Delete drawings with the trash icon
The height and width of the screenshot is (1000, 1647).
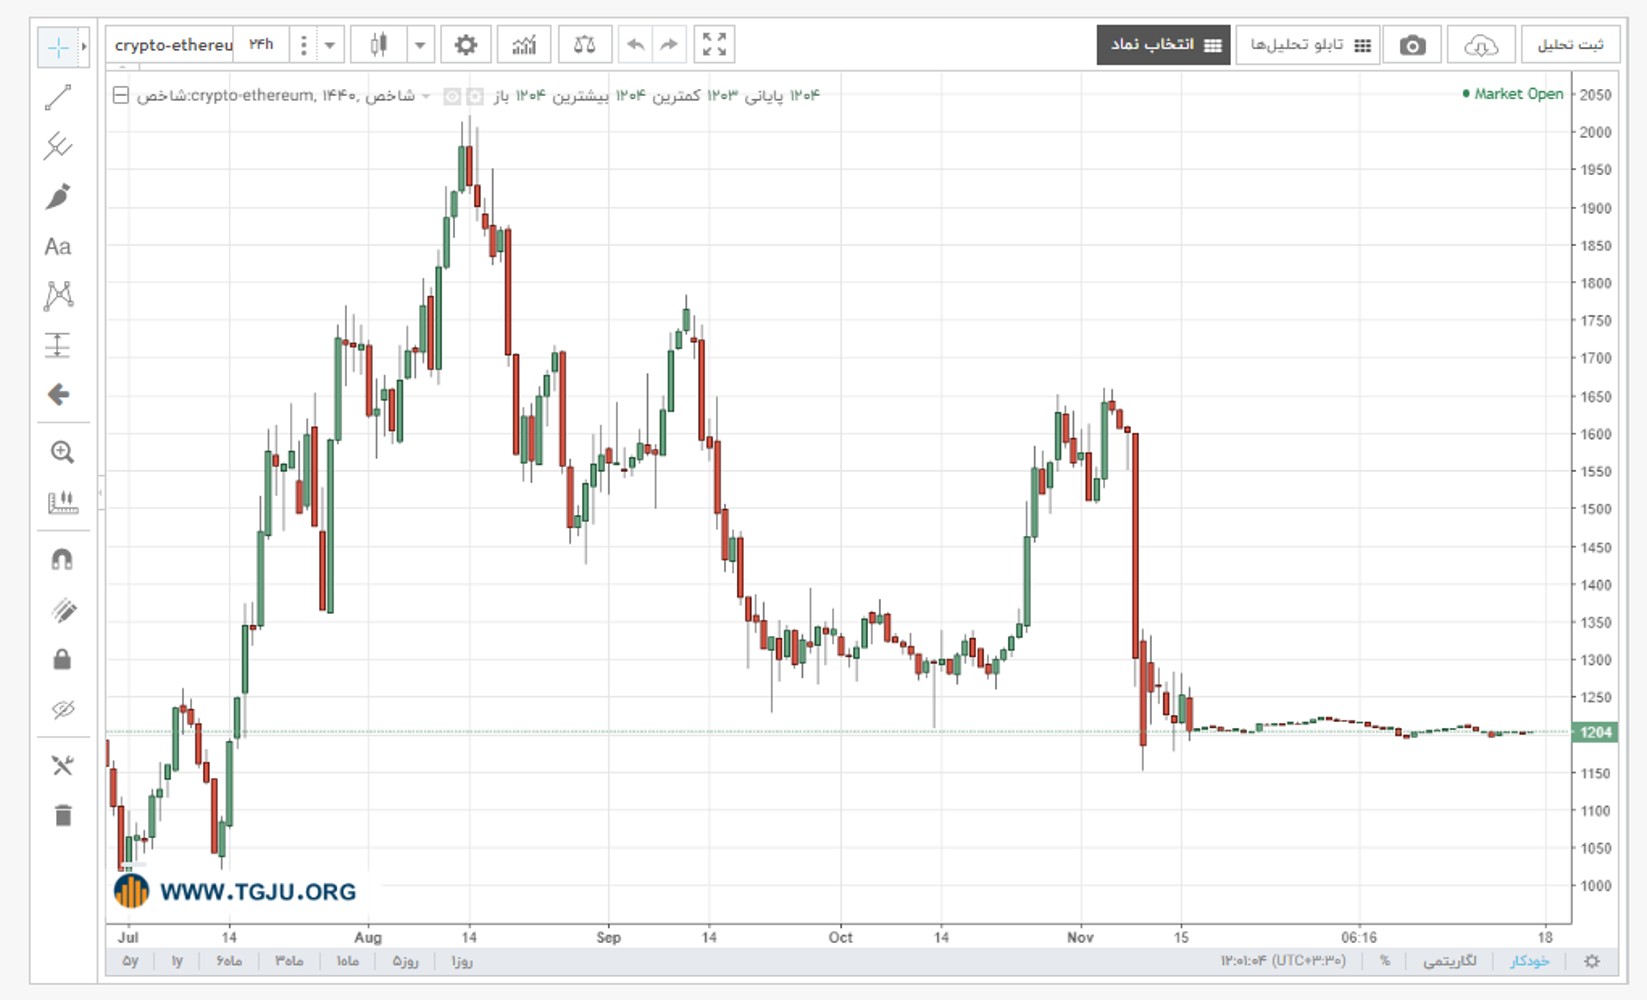tap(63, 815)
